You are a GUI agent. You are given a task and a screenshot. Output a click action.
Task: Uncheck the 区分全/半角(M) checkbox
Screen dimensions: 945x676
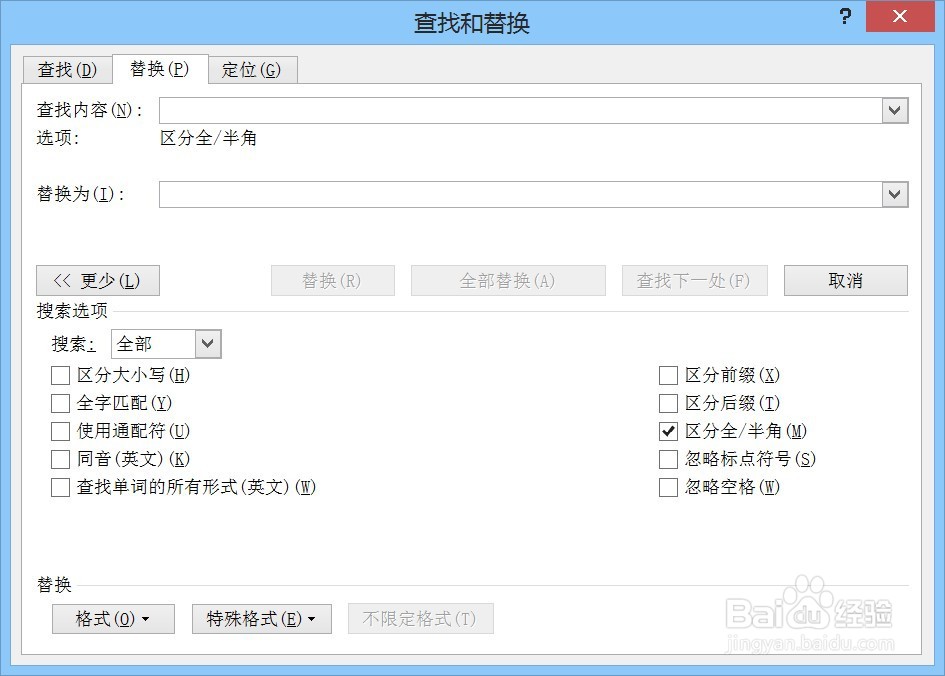[668, 431]
